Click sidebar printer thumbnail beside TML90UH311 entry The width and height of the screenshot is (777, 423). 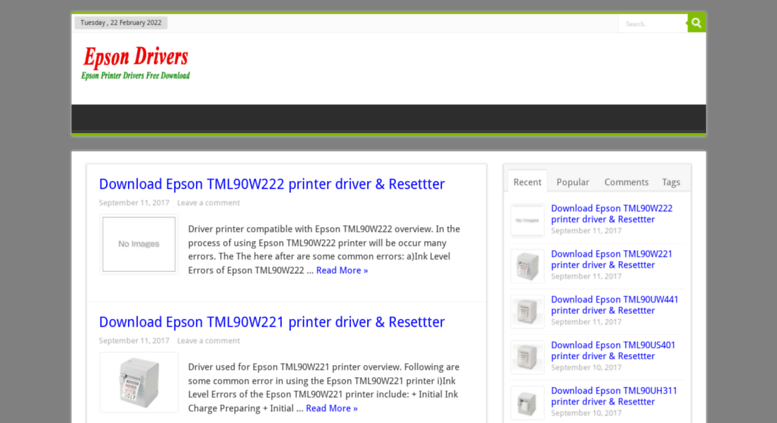click(527, 403)
